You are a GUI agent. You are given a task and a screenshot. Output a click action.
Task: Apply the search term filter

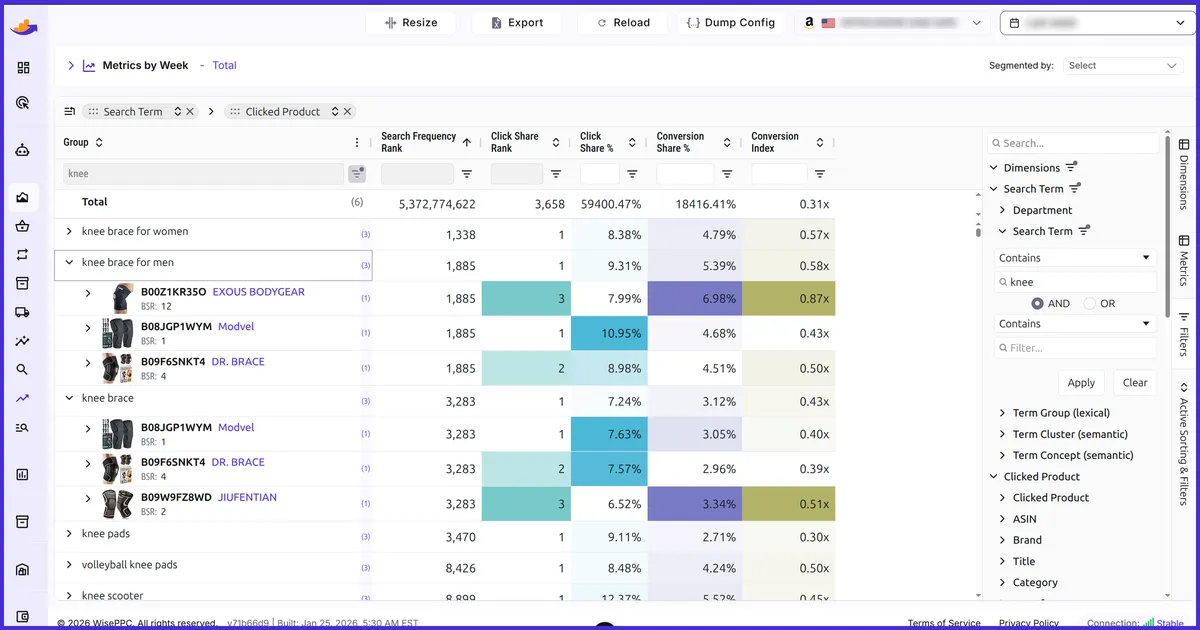1081,383
